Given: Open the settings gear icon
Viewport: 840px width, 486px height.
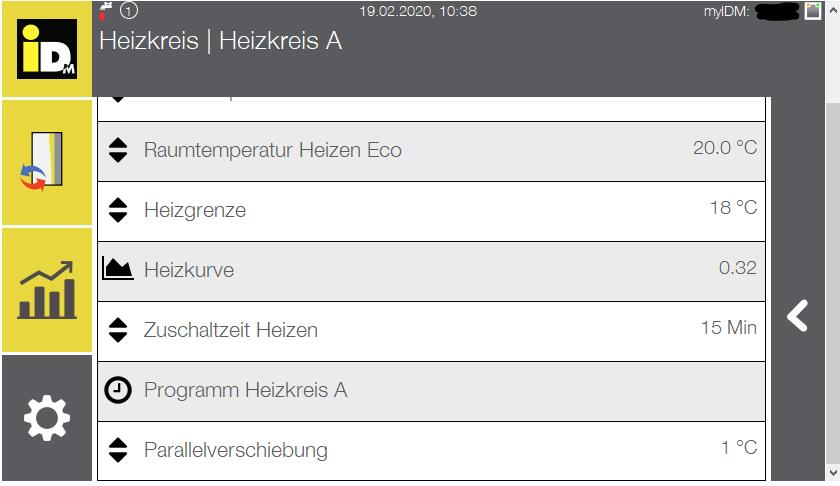Looking at the screenshot, I should pos(47,418).
